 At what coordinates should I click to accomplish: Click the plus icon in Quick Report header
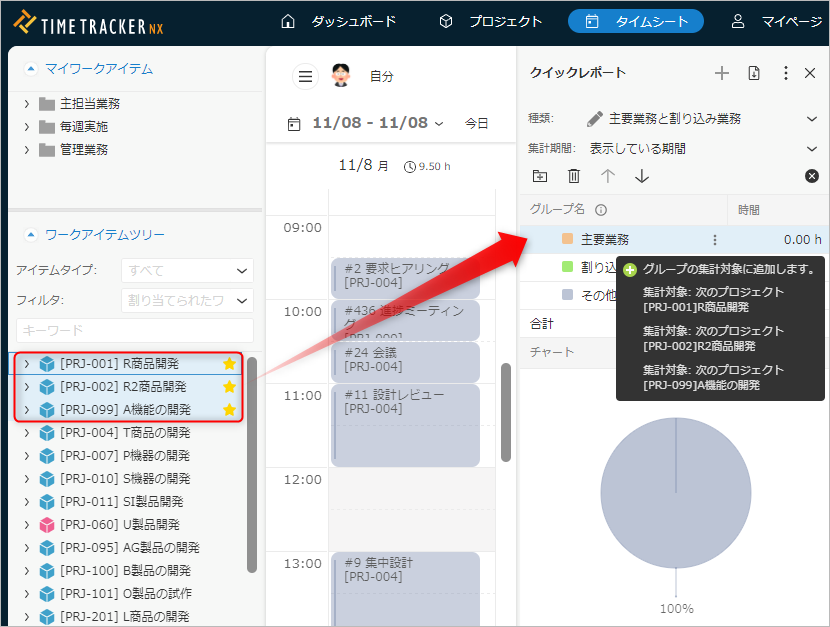[x=722, y=73]
